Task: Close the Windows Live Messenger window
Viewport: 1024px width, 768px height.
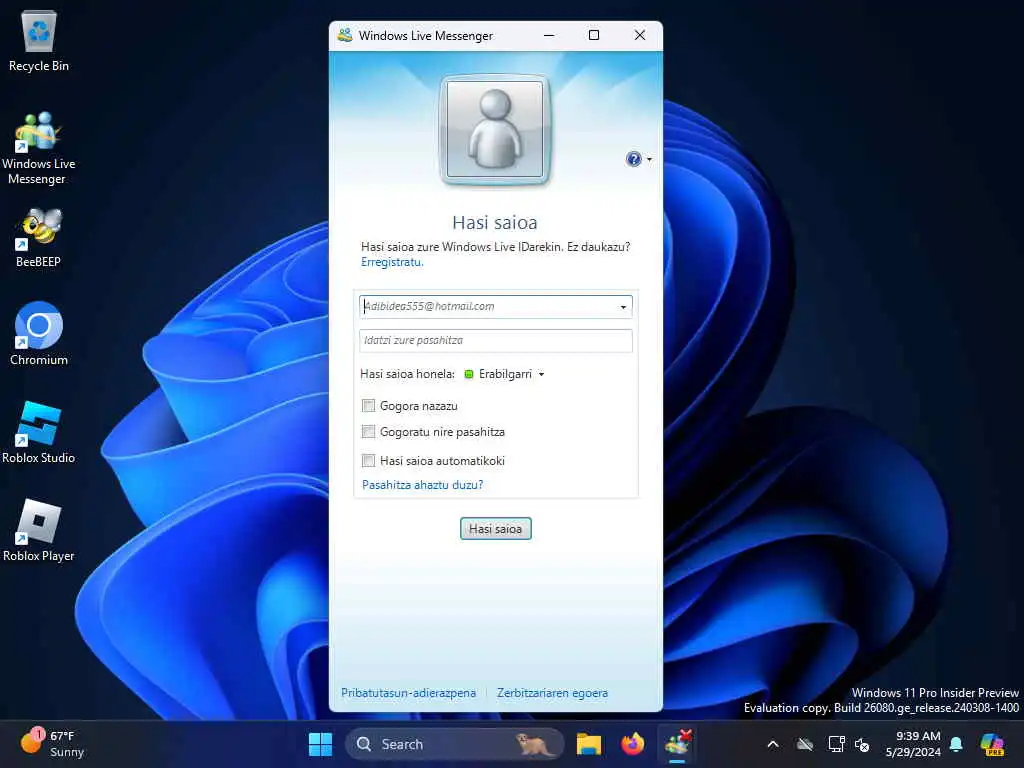Action: (640, 35)
